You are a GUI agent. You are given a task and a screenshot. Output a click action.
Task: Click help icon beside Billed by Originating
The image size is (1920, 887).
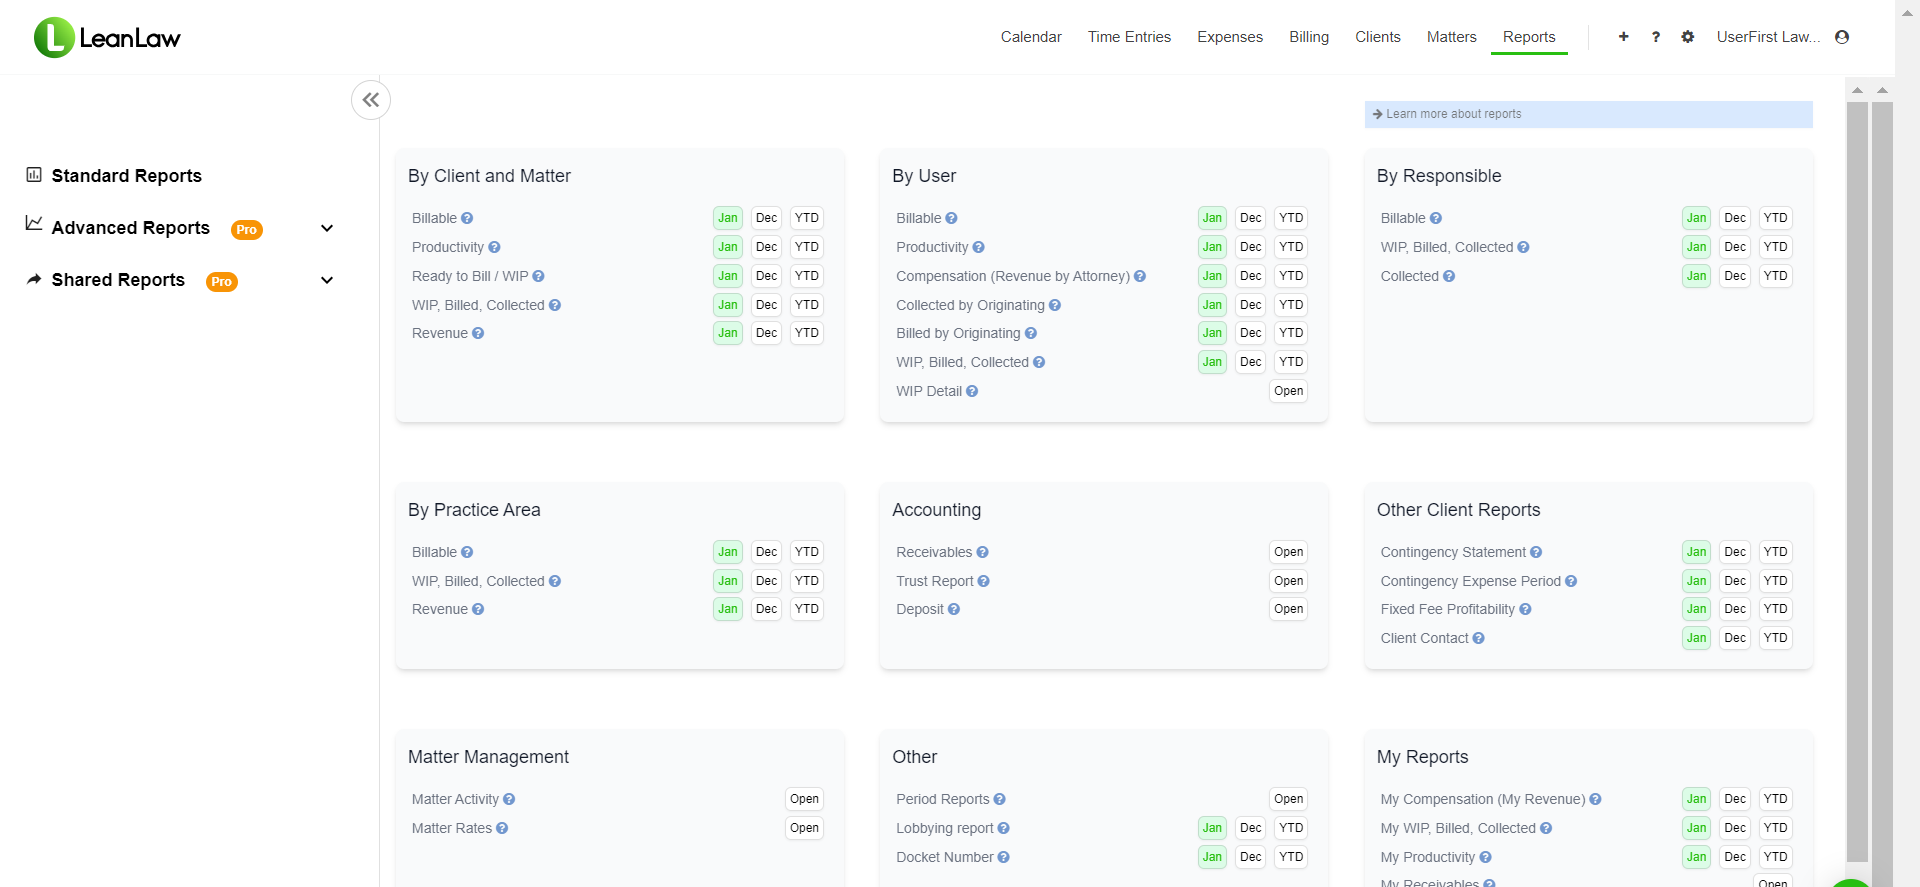point(1031,333)
